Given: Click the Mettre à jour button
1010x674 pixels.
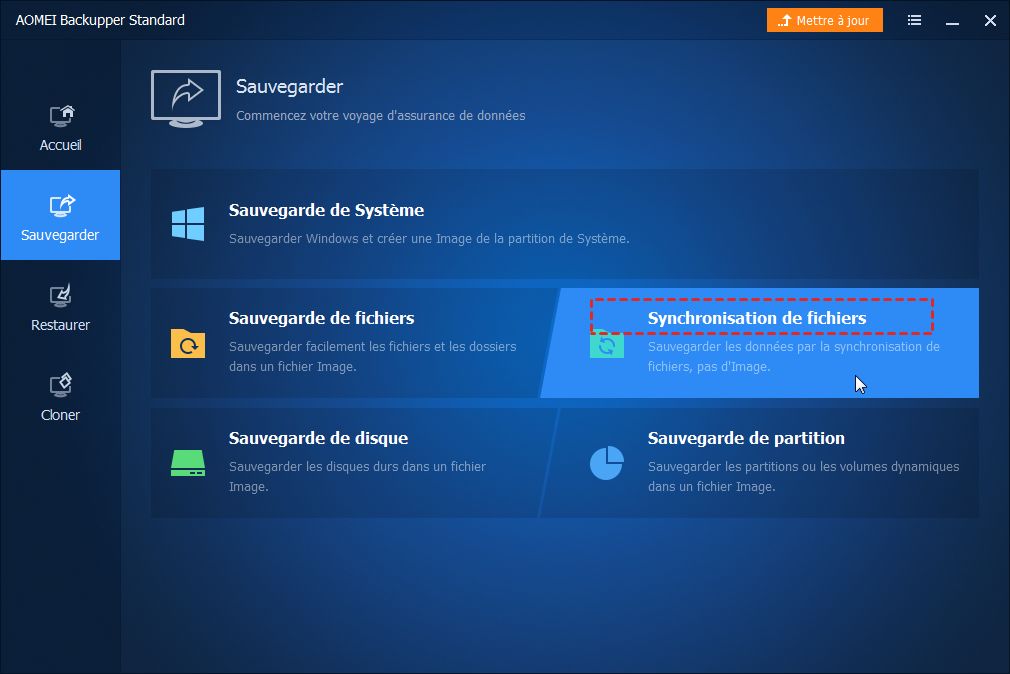Looking at the screenshot, I should click(x=824, y=21).
